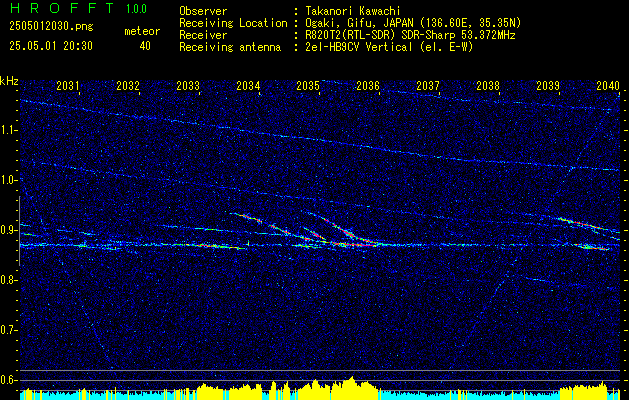Click version number 1.0.0

(x=136, y=9)
